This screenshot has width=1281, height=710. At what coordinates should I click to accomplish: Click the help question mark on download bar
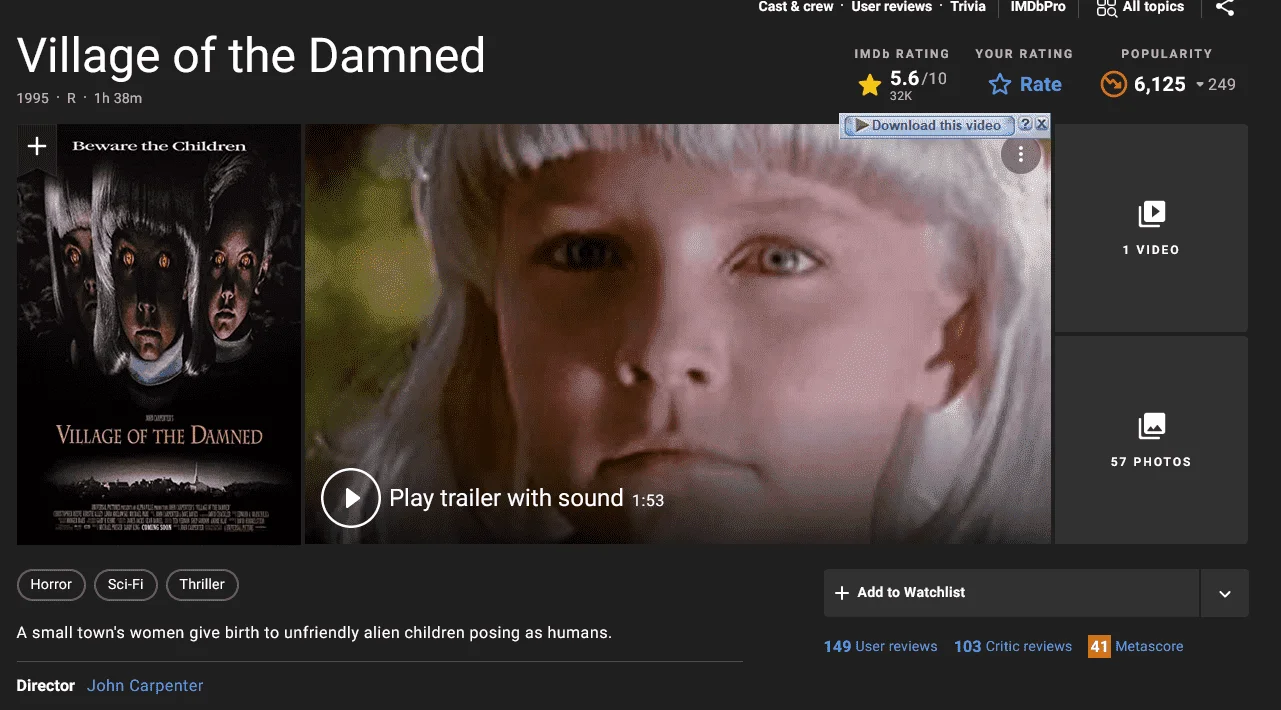1025,124
